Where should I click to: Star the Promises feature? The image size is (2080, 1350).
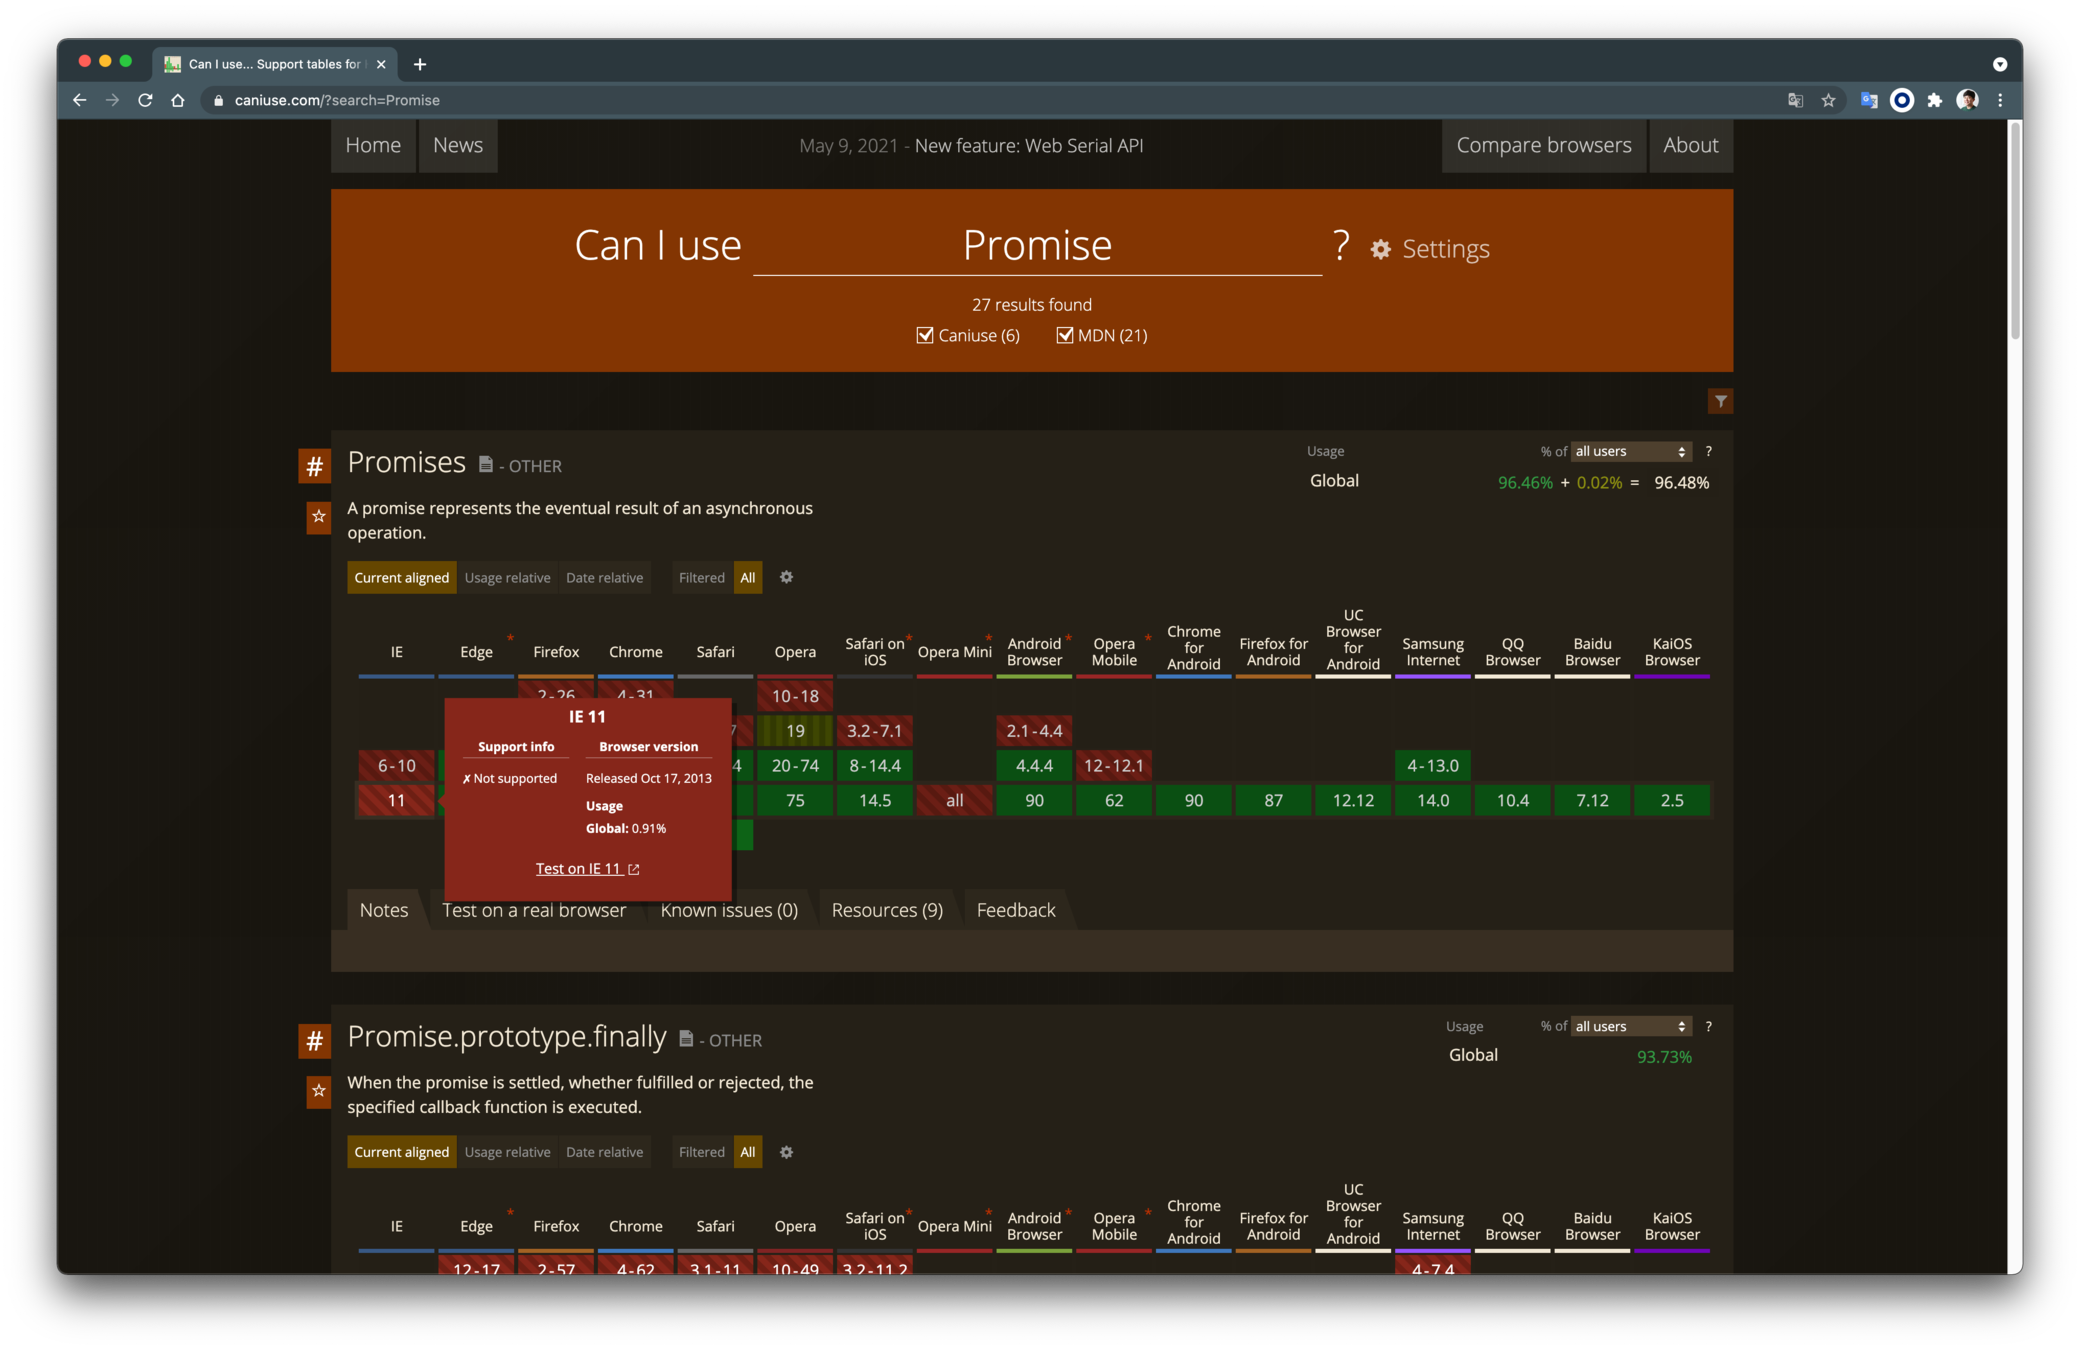click(x=318, y=517)
